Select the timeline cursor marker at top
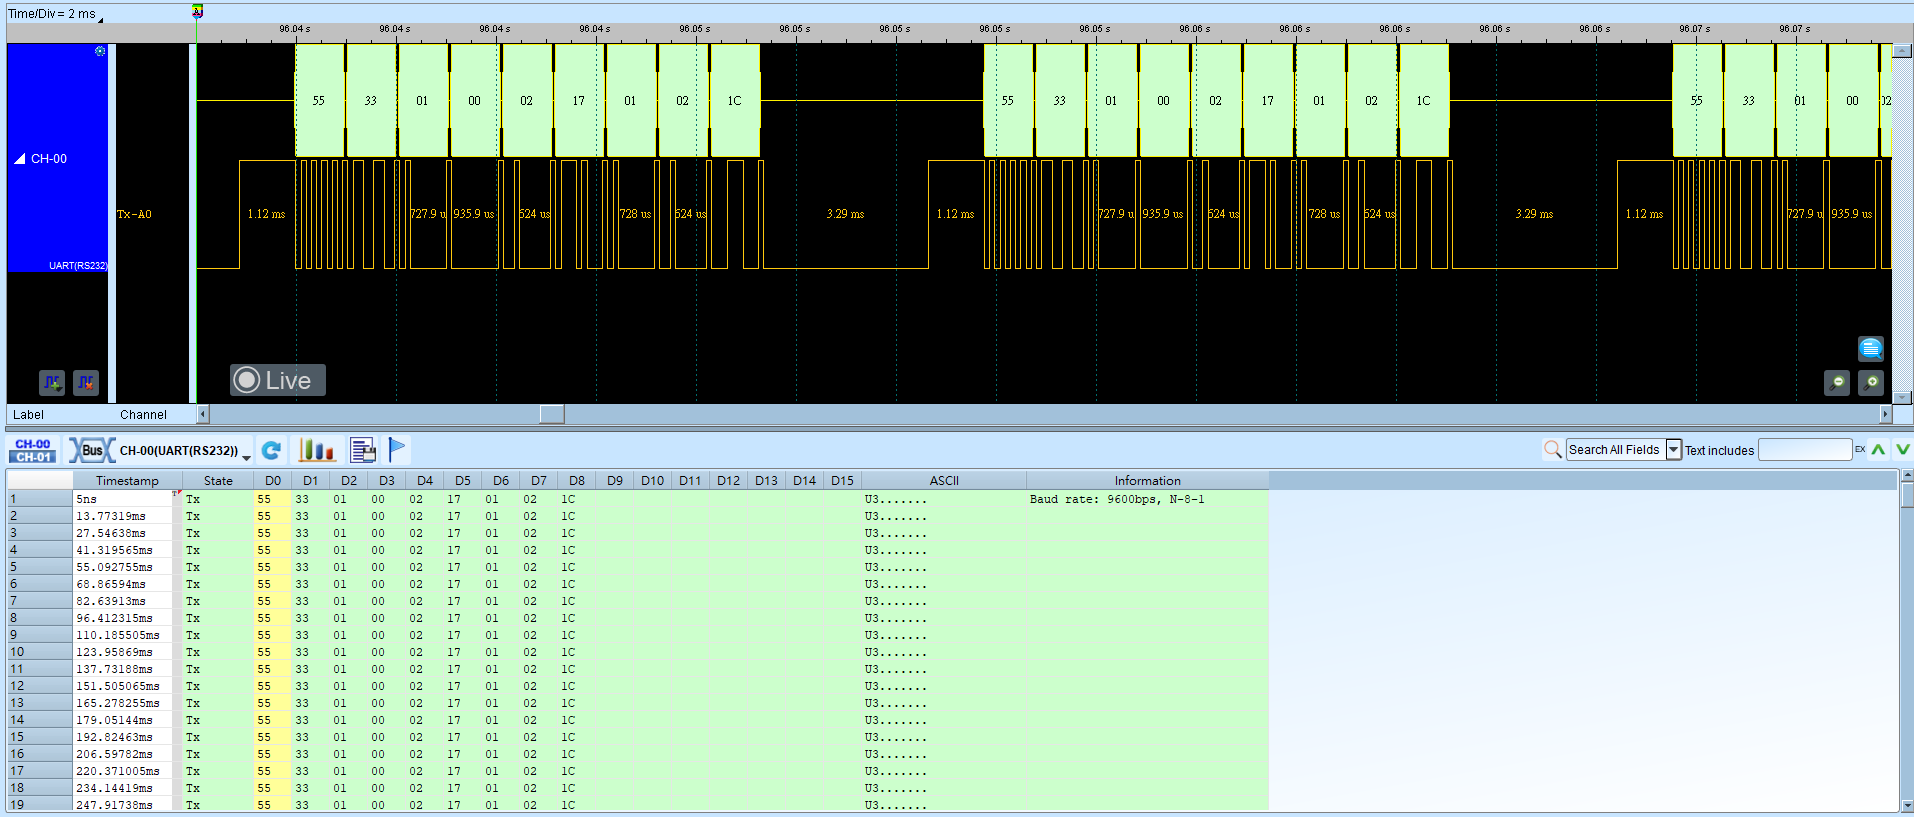Viewport: 1914px width, 817px height. [197, 11]
